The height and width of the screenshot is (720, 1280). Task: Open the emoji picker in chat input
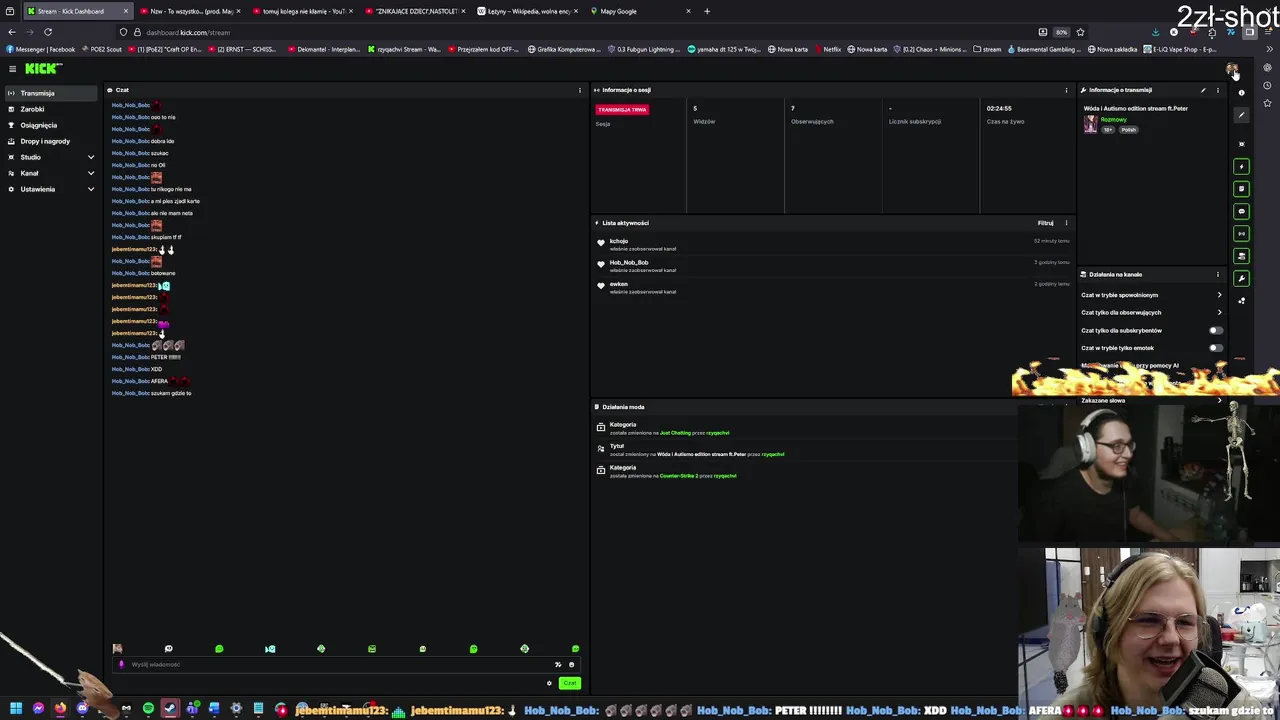coord(571,664)
